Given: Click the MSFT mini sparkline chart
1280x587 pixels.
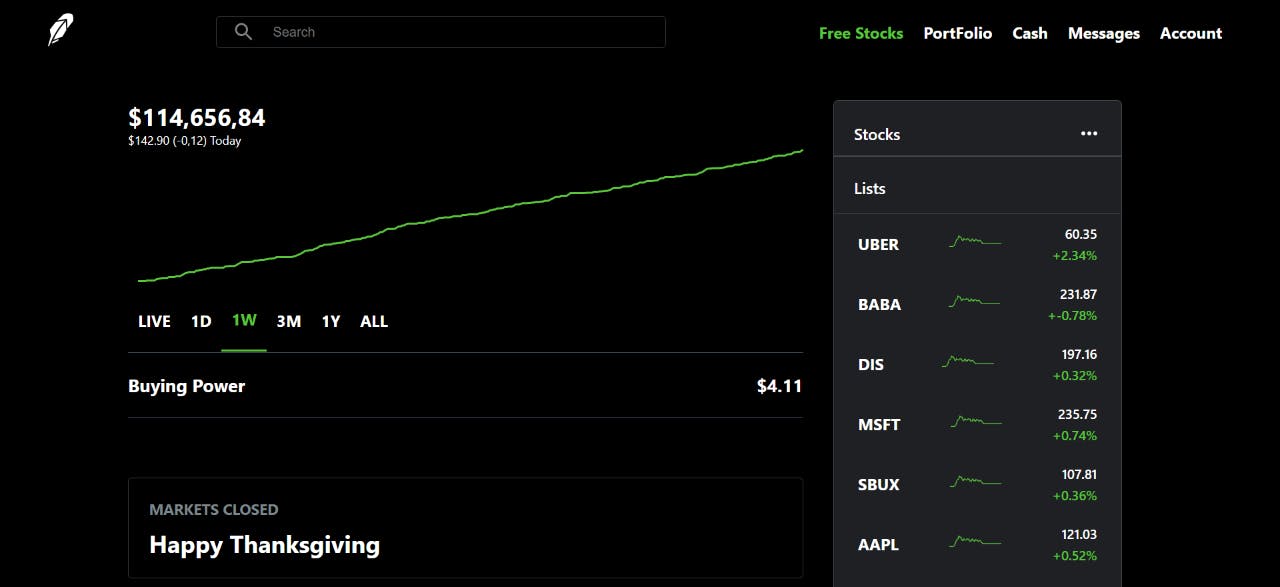Looking at the screenshot, I should 975,422.
